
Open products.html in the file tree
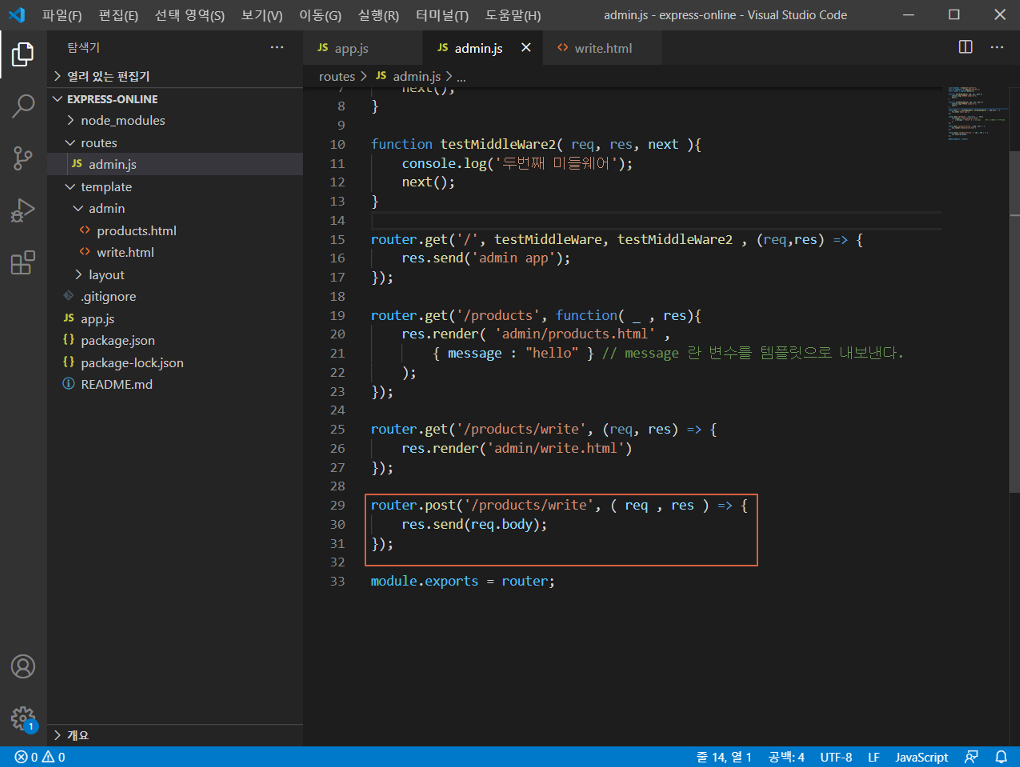[176, 231]
